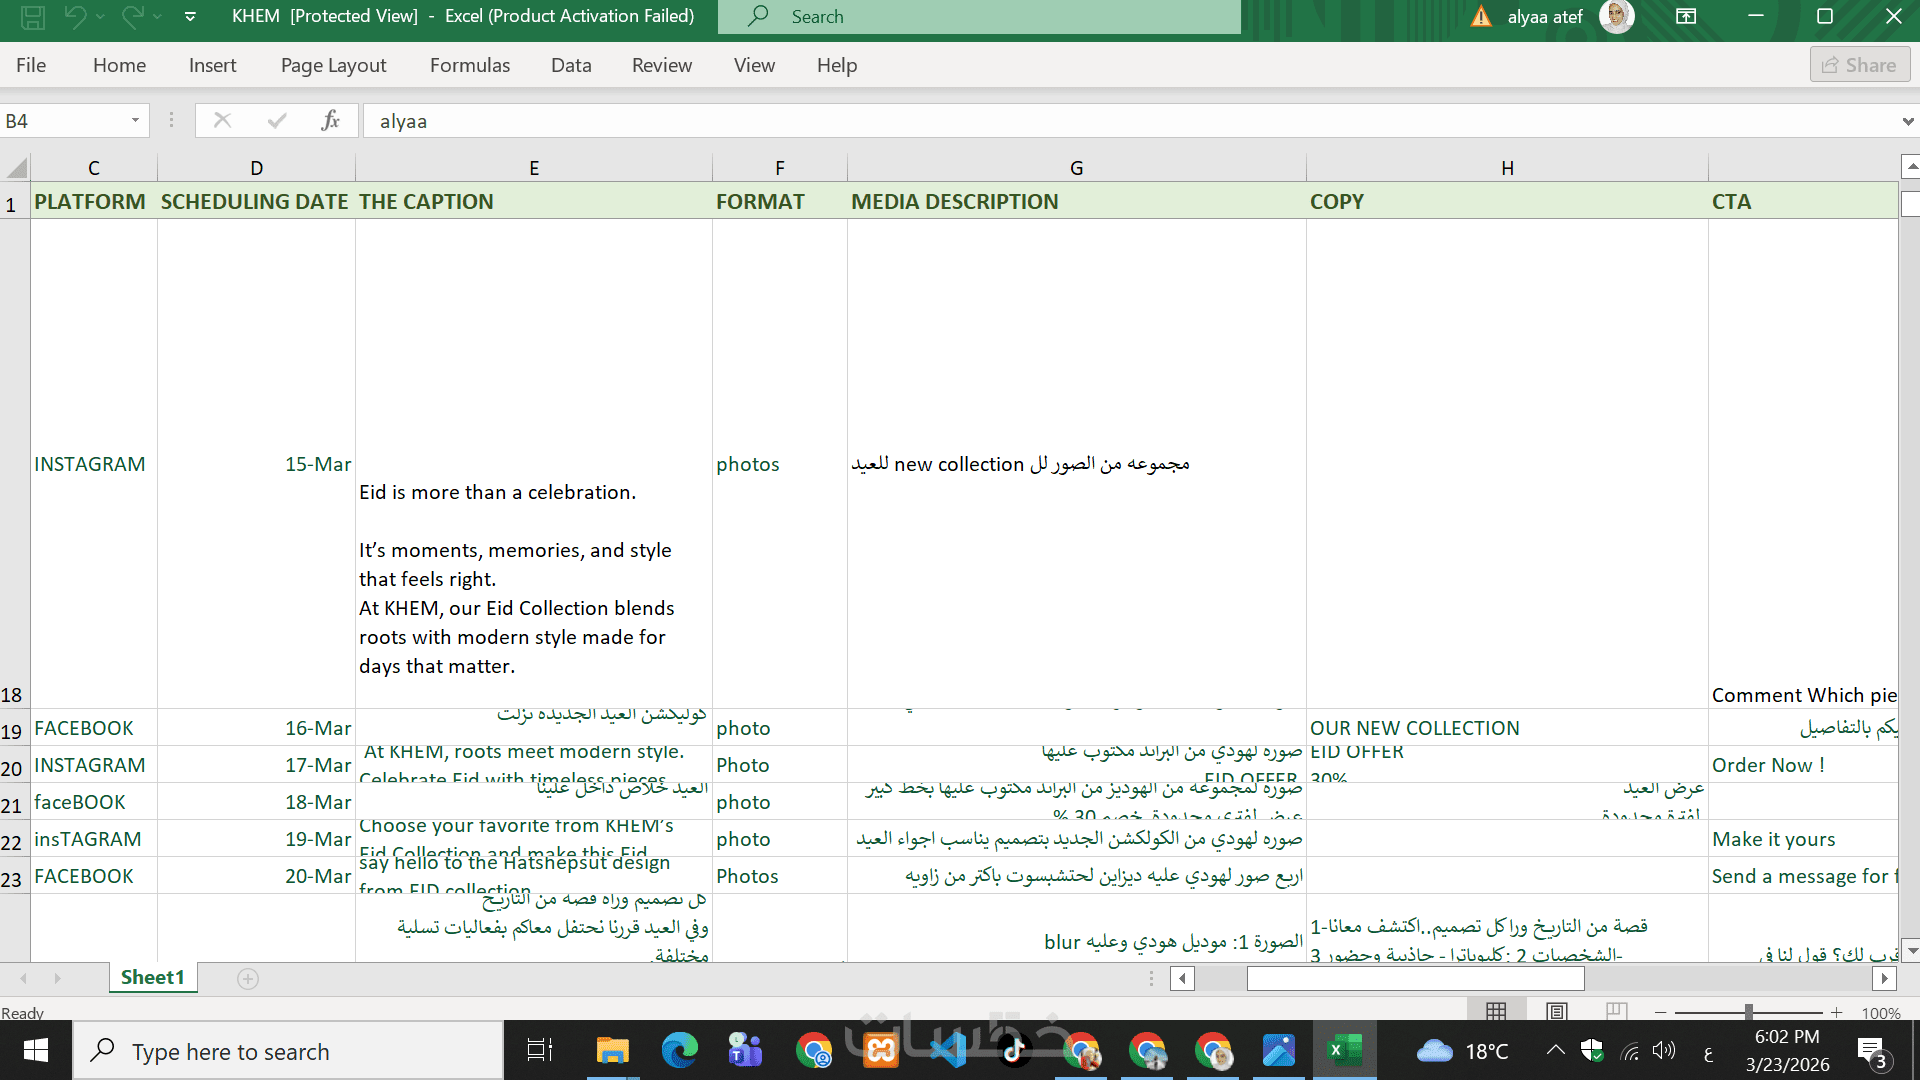Screen dimensions: 1920x1080
Task: Click the Search box in title bar
Action: 980,17
